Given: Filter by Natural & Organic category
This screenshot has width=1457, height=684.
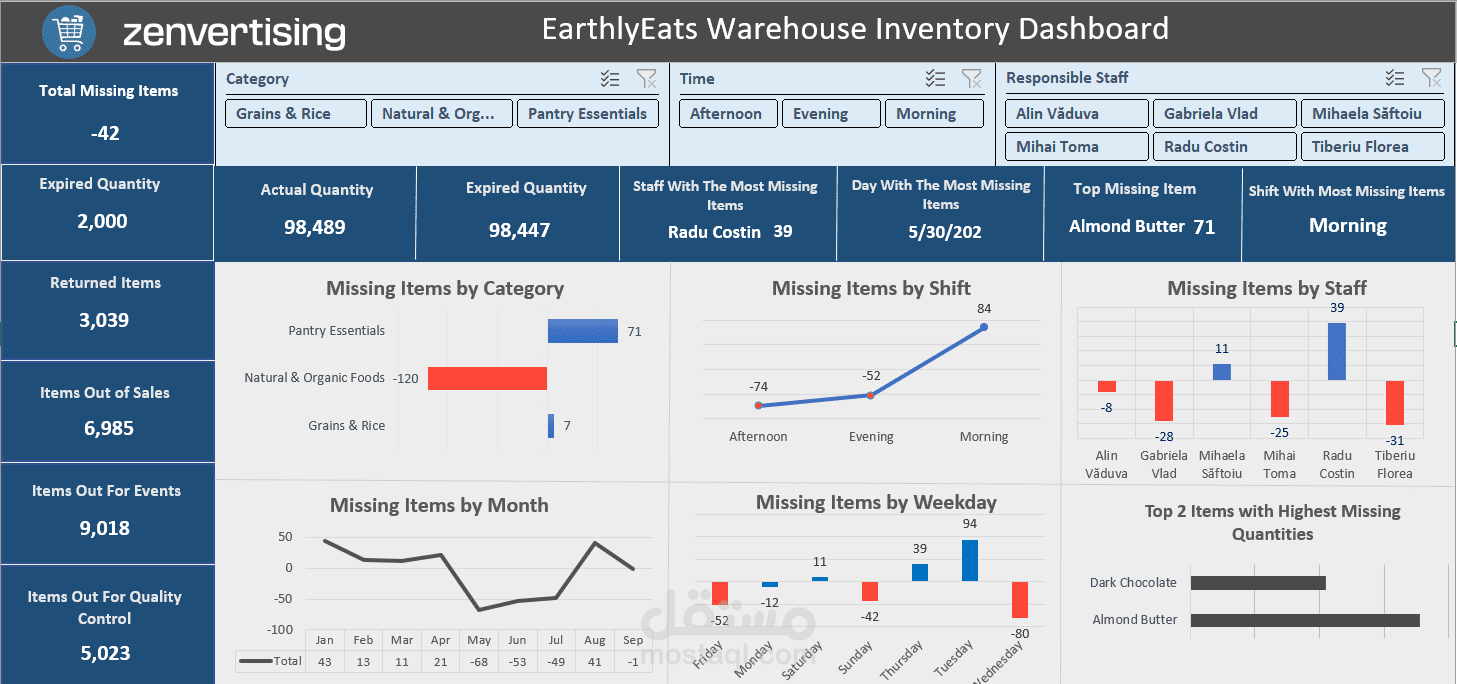Looking at the screenshot, I should coord(442,114).
